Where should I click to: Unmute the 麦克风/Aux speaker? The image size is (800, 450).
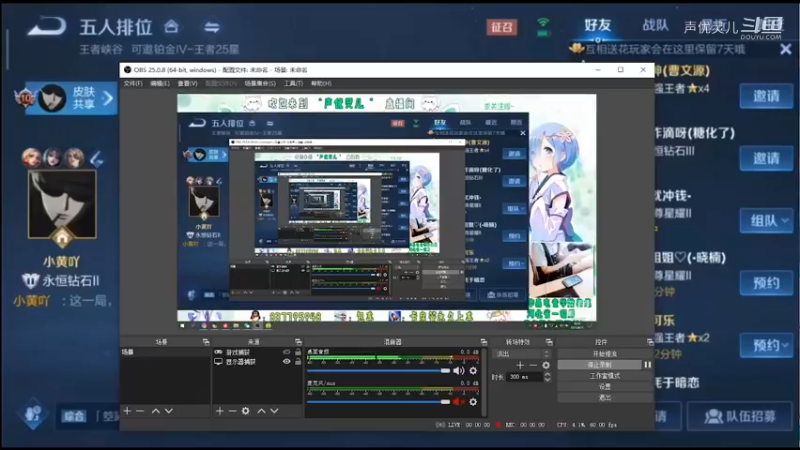[458, 402]
